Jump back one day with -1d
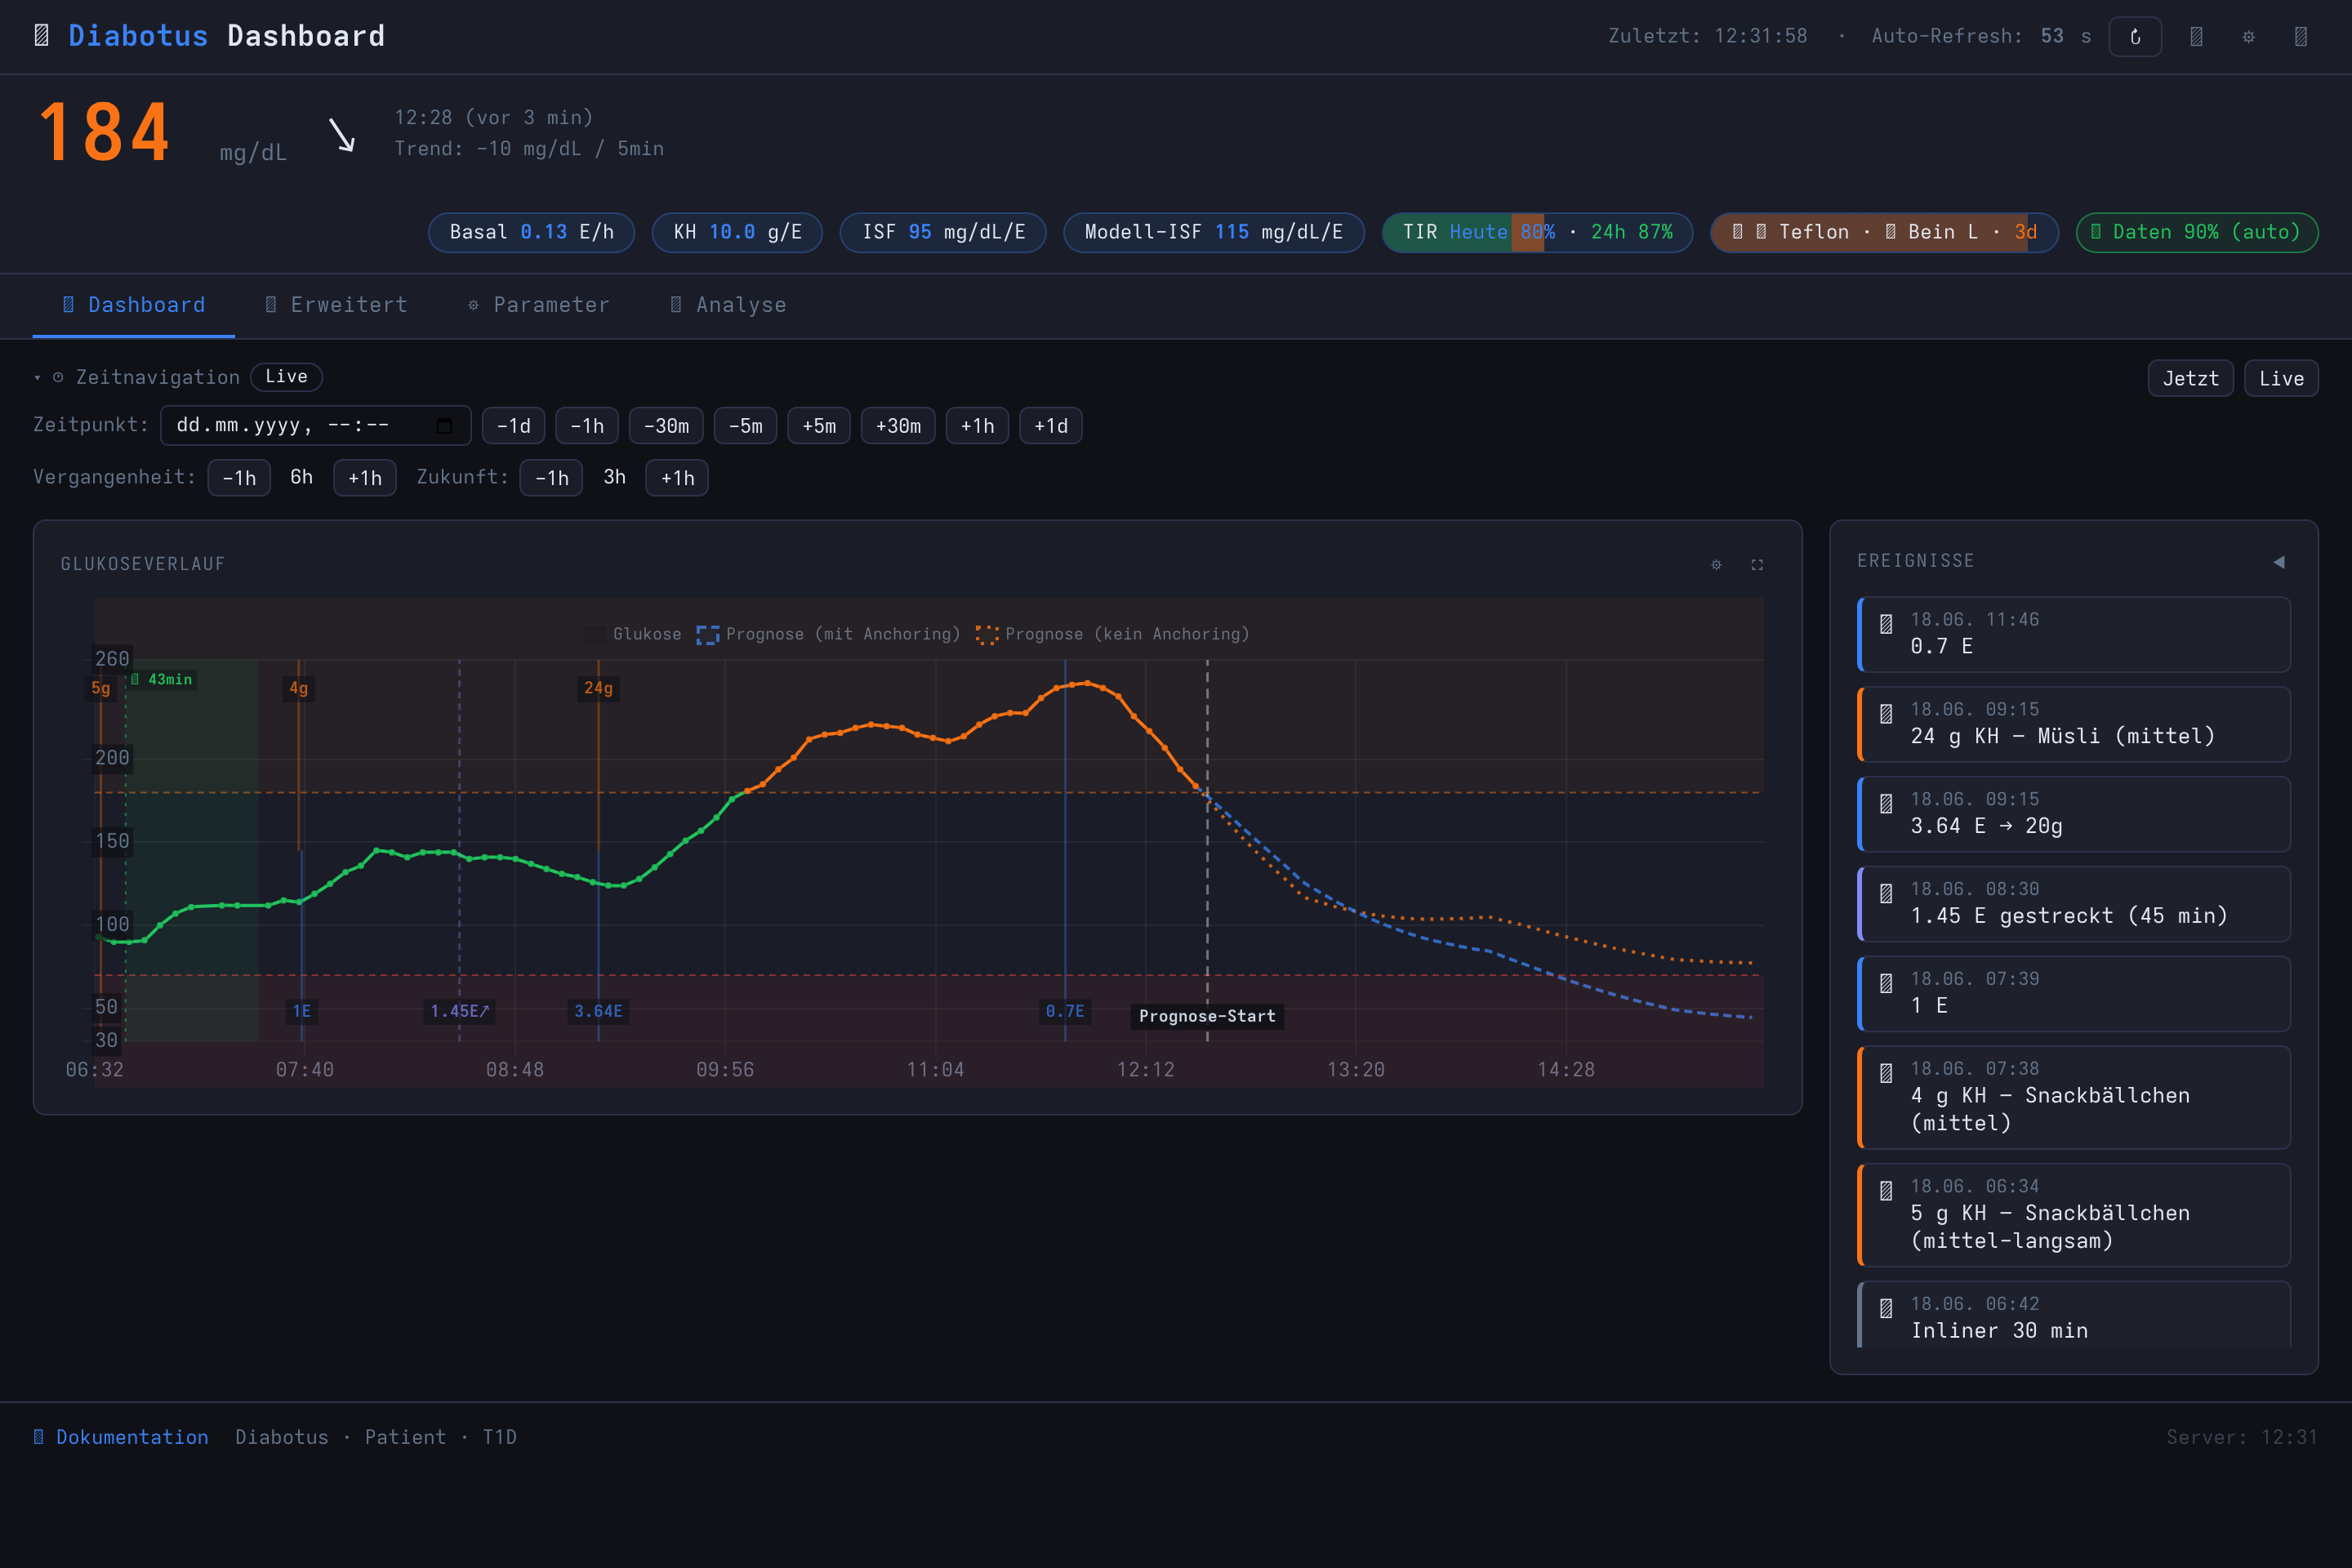The height and width of the screenshot is (1568, 2352). 513,426
